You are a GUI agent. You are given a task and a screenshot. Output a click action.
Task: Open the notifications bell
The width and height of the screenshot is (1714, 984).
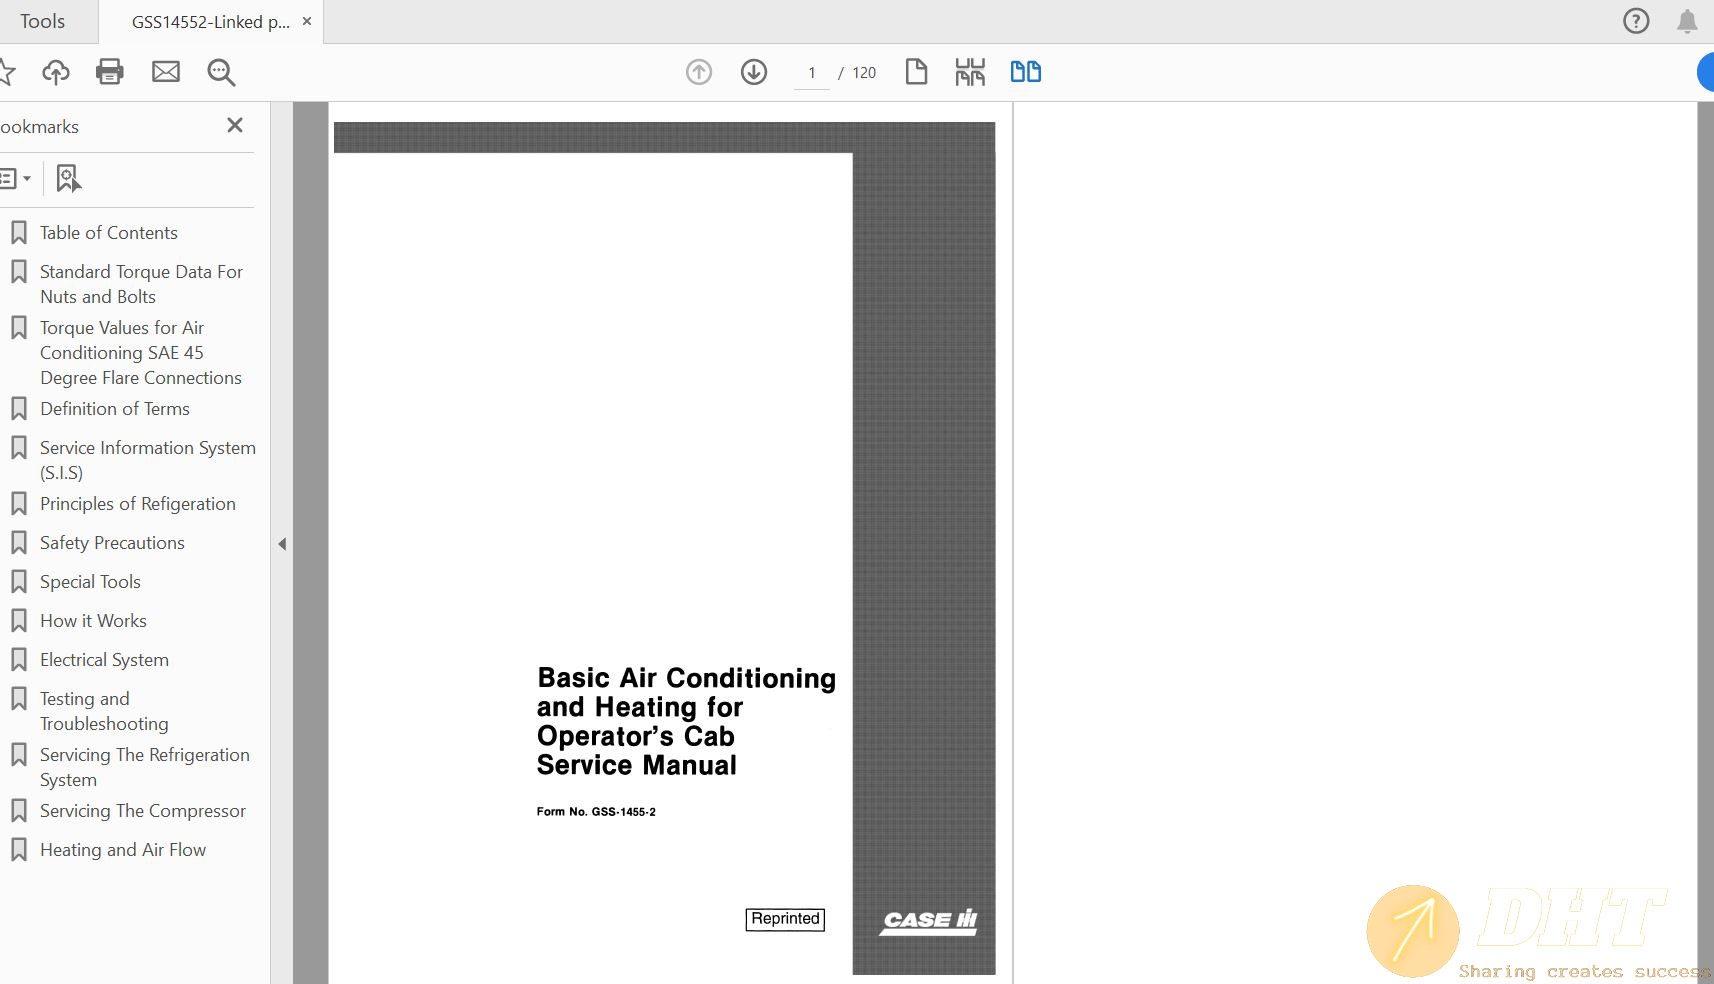(1687, 21)
